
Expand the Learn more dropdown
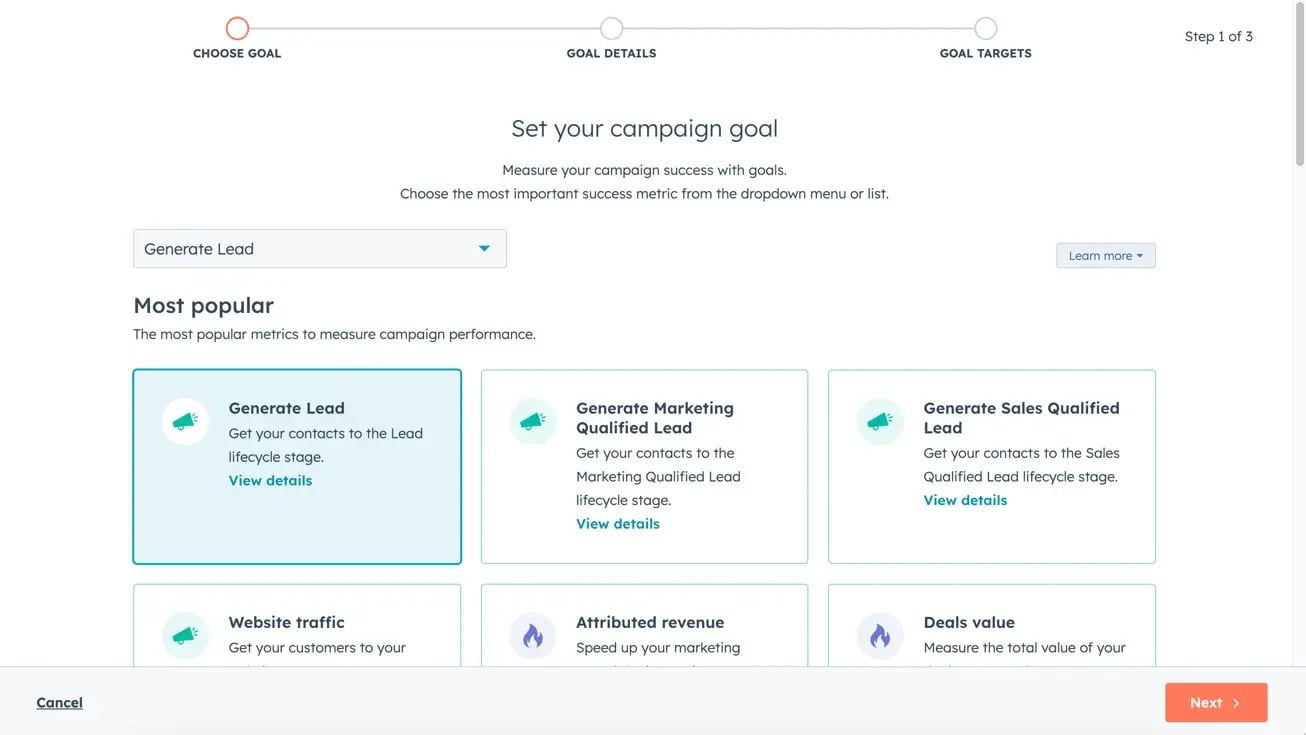click(1106, 256)
